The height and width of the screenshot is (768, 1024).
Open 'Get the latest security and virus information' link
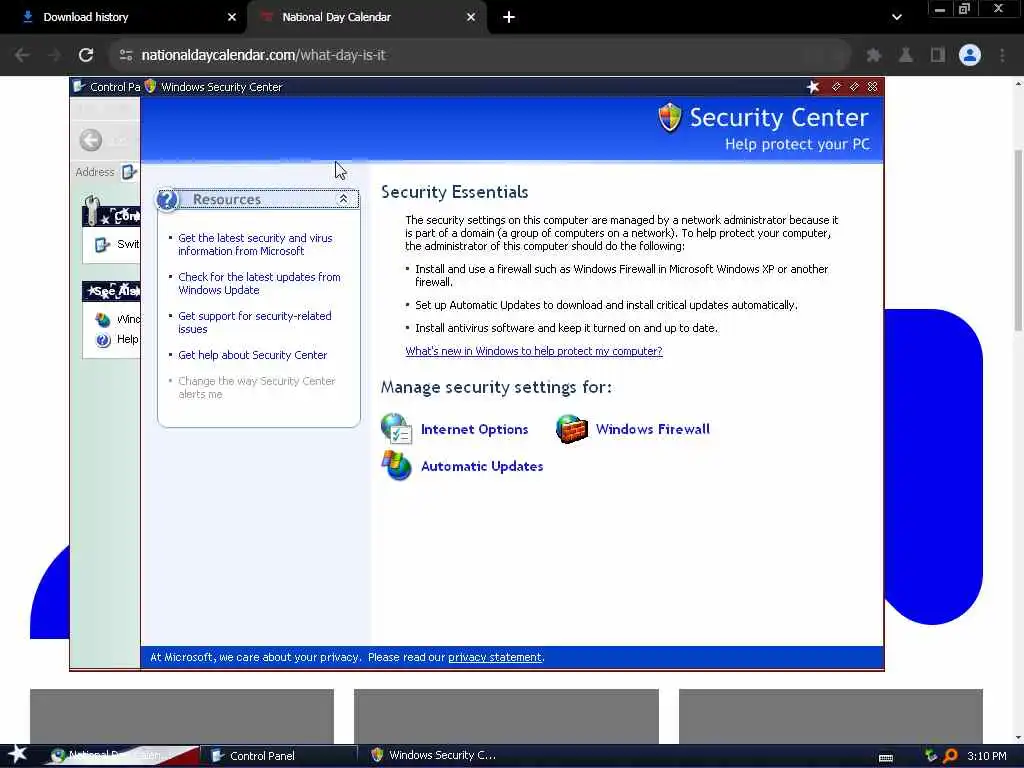tap(255, 244)
